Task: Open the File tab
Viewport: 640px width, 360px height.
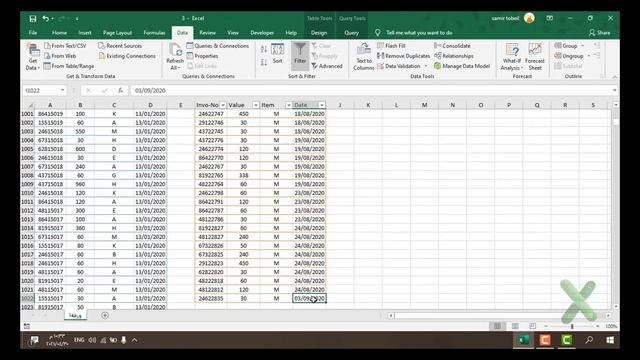Action: click(33, 33)
